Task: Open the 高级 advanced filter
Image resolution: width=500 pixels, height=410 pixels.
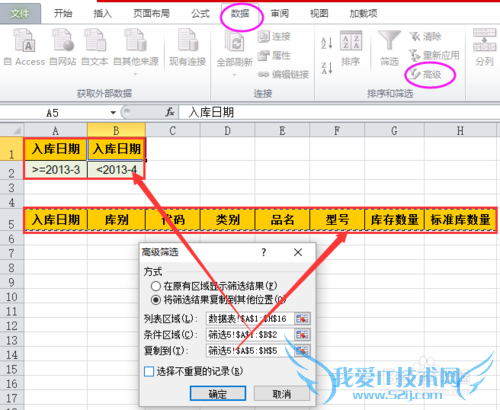Action: point(426,75)
